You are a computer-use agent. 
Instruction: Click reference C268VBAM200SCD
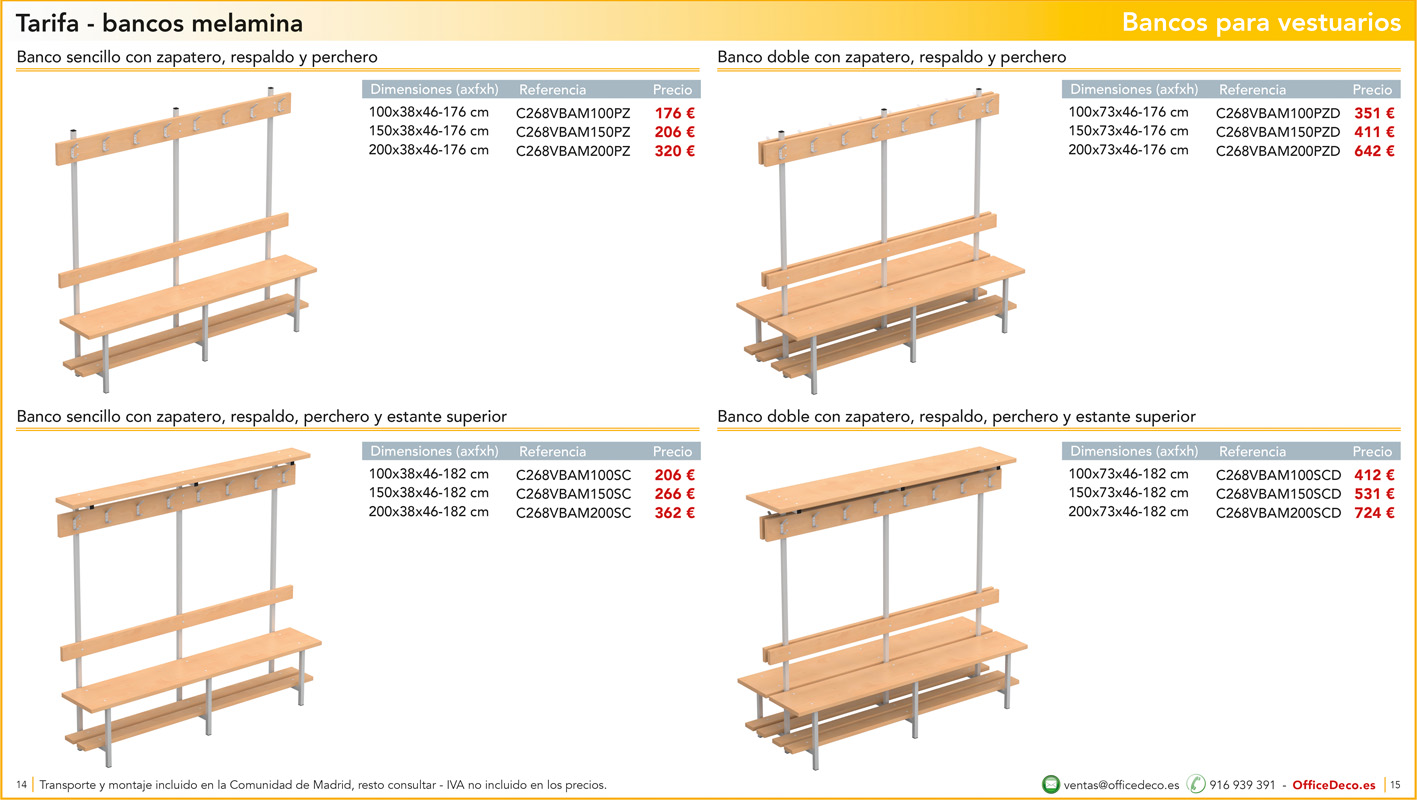[x=1278, y=513]
